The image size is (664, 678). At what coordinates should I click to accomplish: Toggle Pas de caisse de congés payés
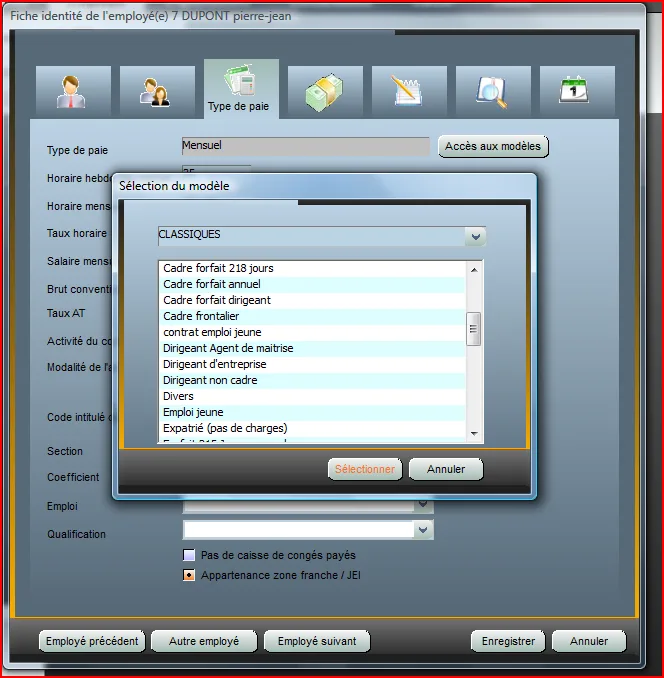pos(189,555)
